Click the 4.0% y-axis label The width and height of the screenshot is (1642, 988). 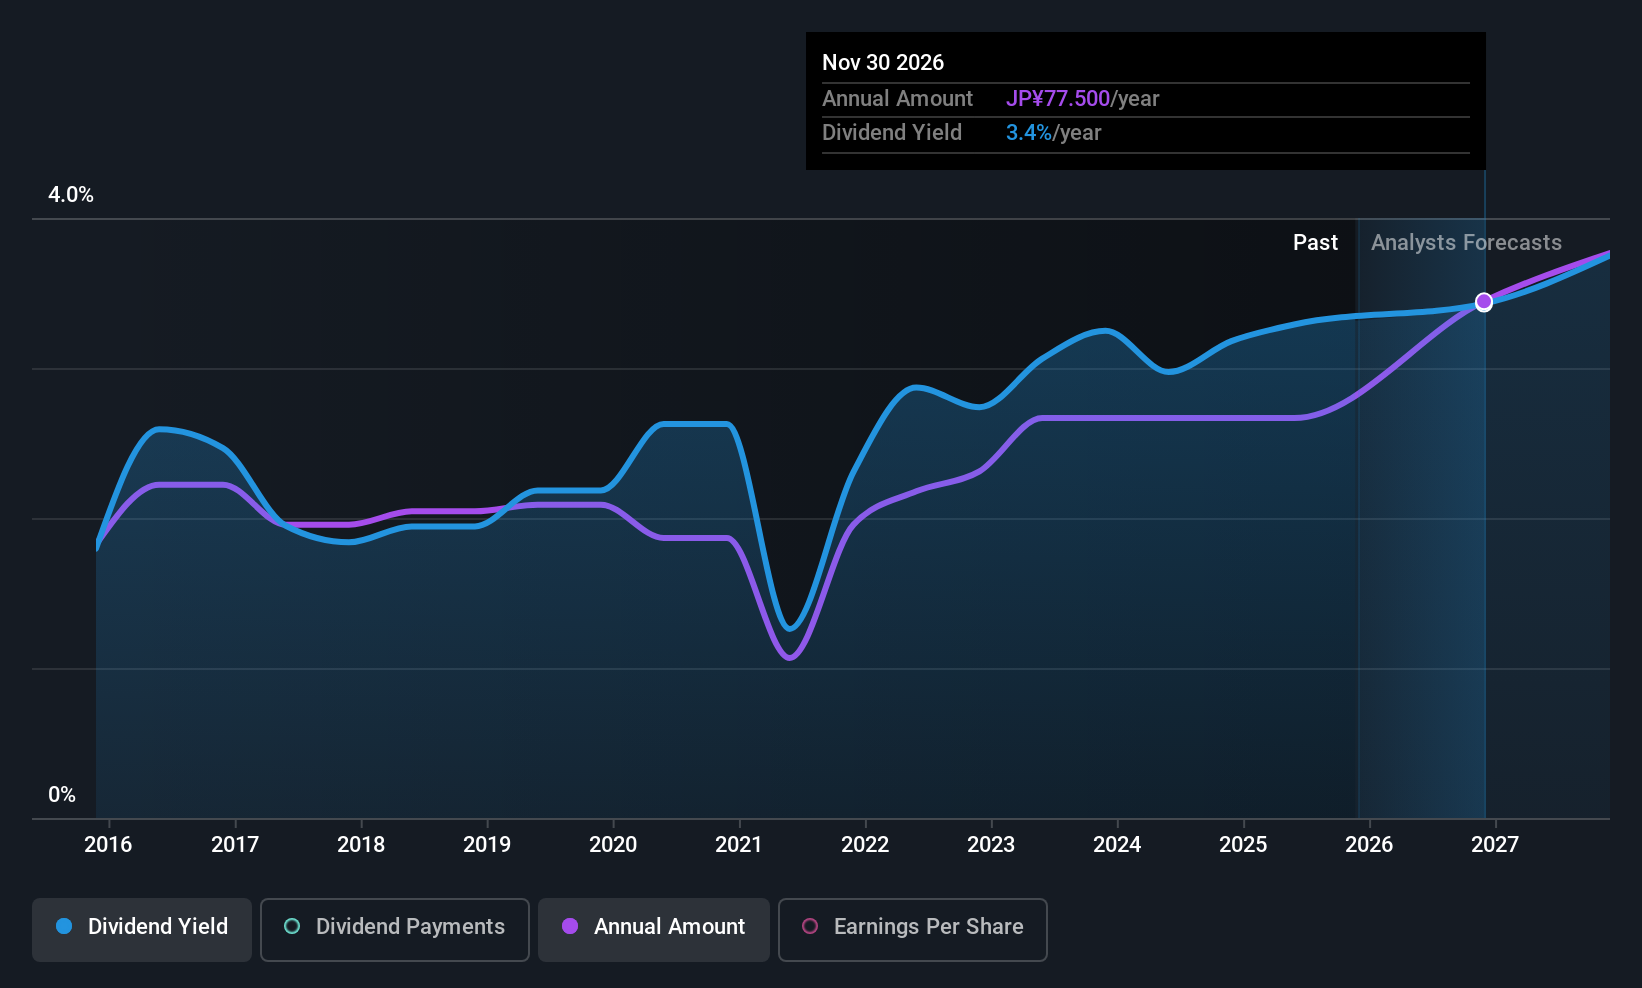click(71, 195)
